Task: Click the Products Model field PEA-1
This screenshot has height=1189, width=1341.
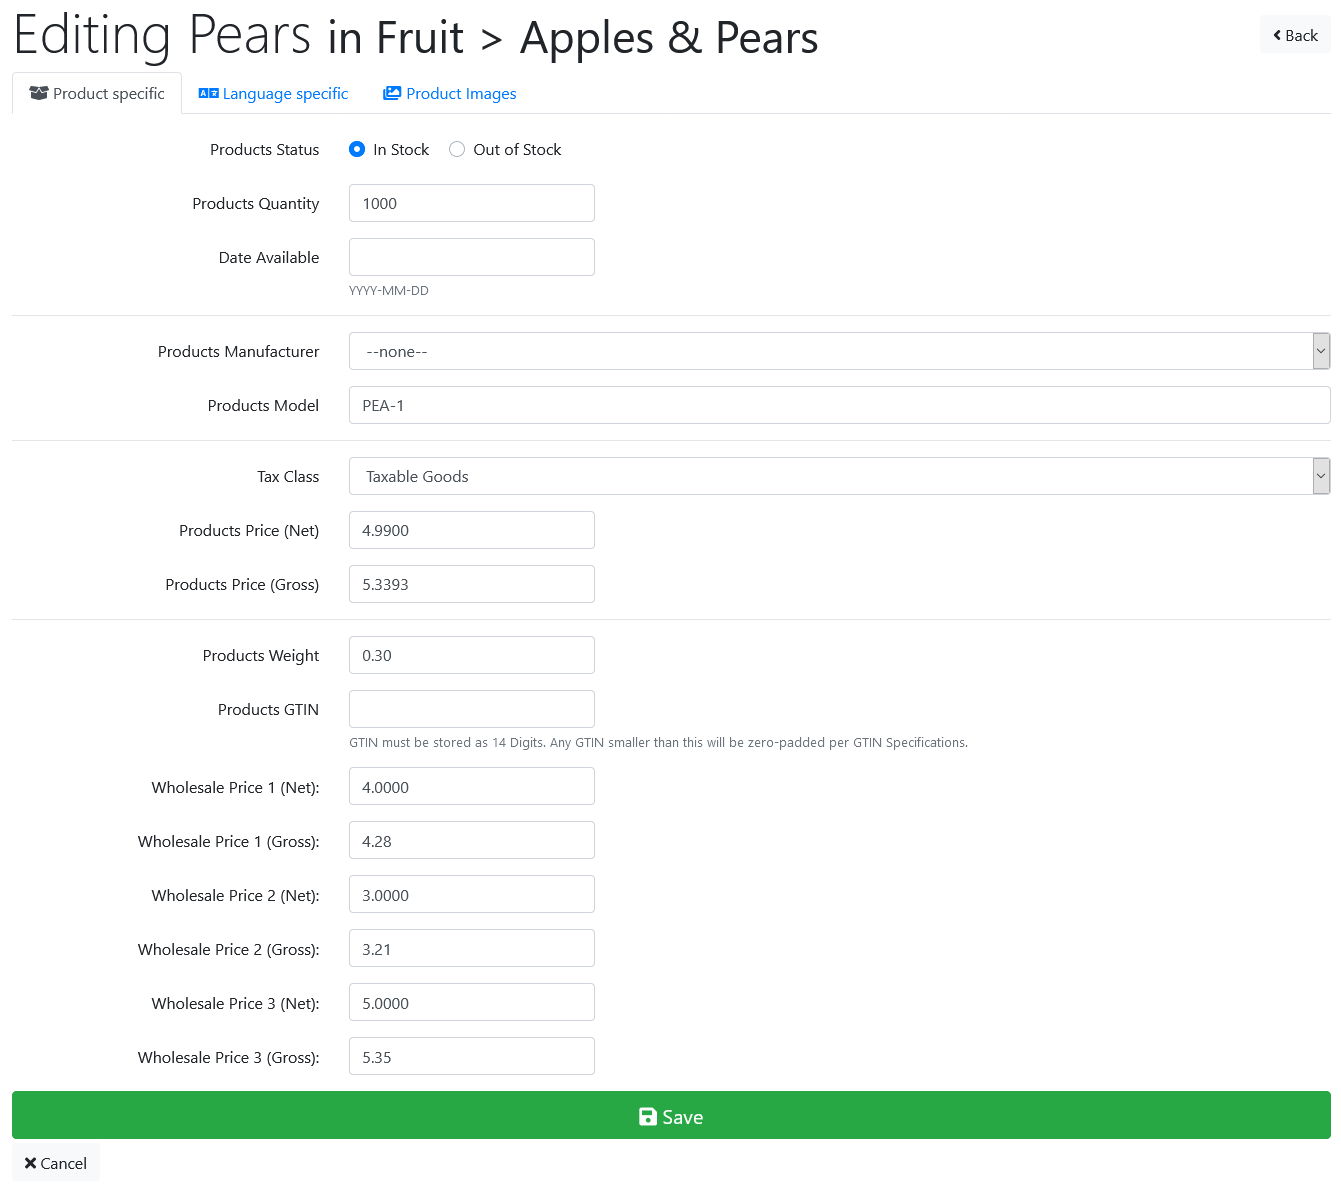Action: pos(839,405)
